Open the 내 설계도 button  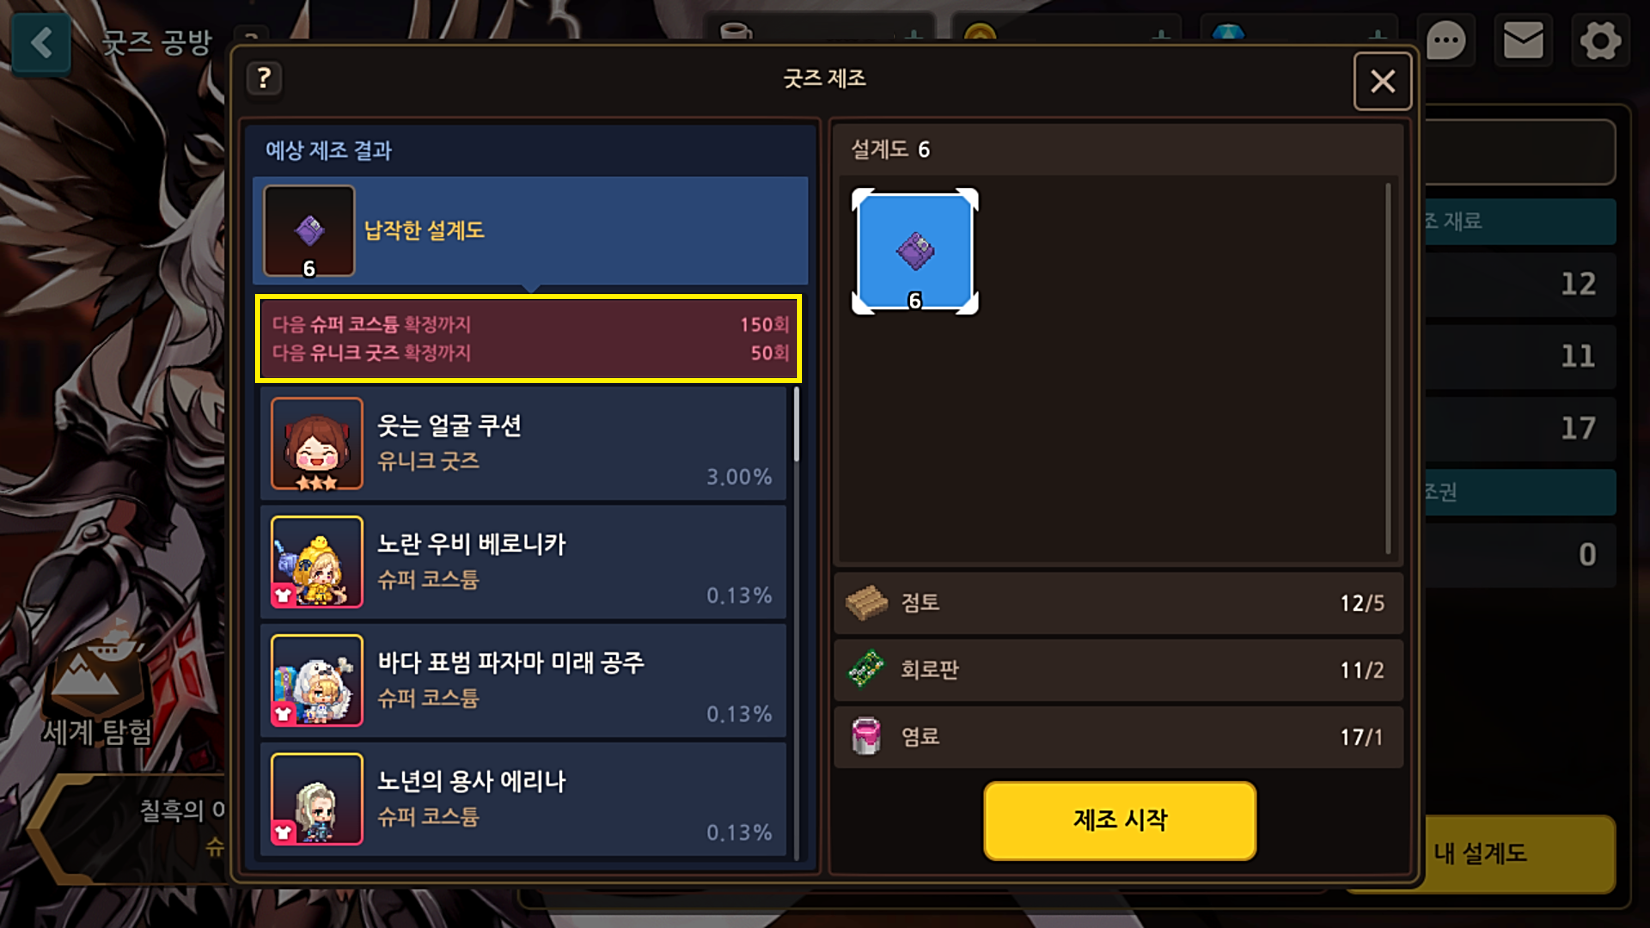coord(1518,853)
